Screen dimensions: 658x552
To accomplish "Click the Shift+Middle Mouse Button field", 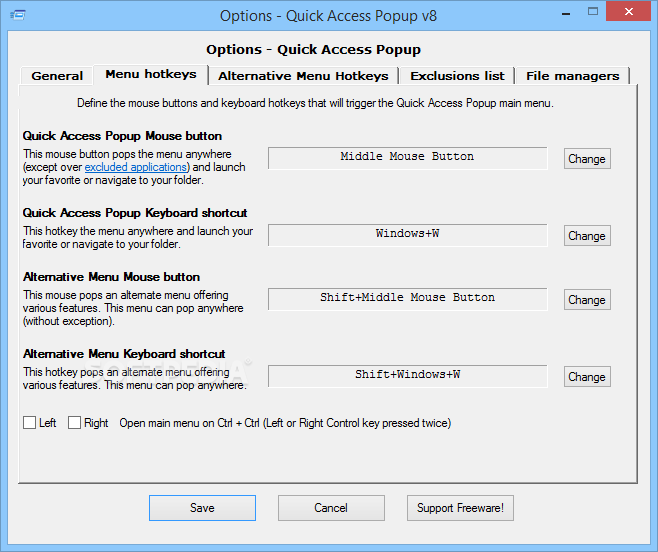I will [x=407, y=299].
